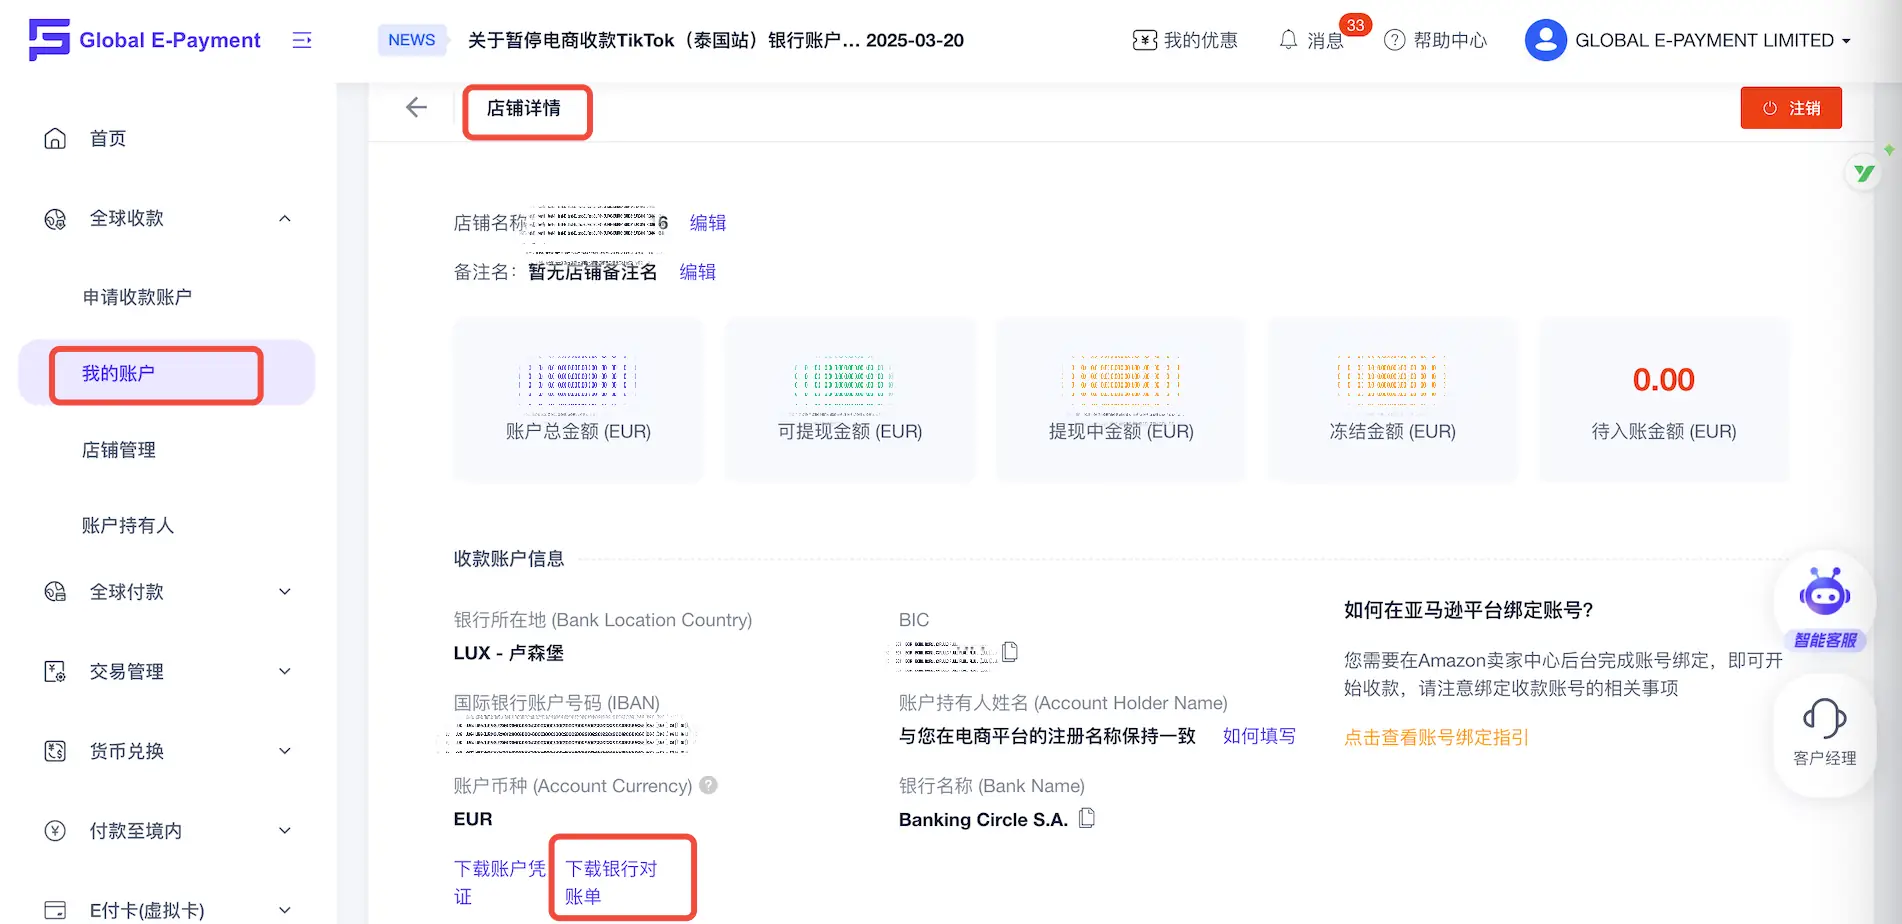Collapse the 全球收款 menu chevron
The width and height of the screenshot is (1902, 924).
tap(285, 219)
